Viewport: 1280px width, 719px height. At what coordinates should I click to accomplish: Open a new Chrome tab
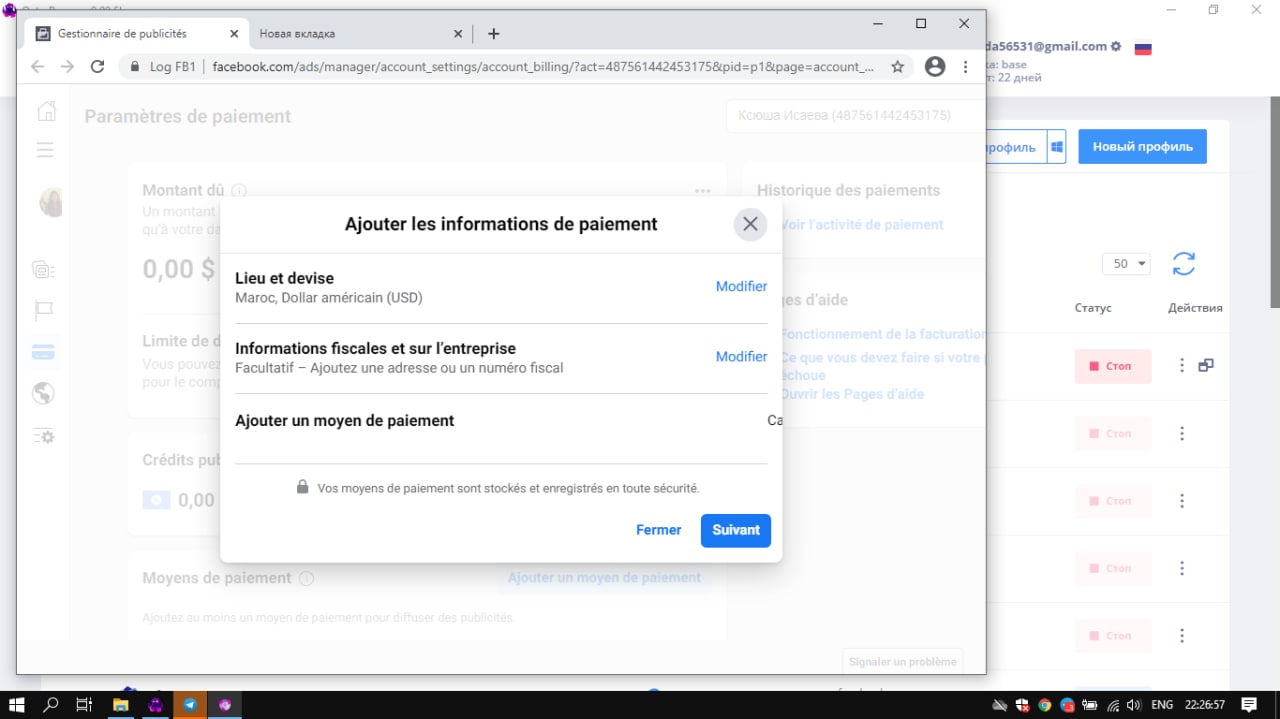493,33
